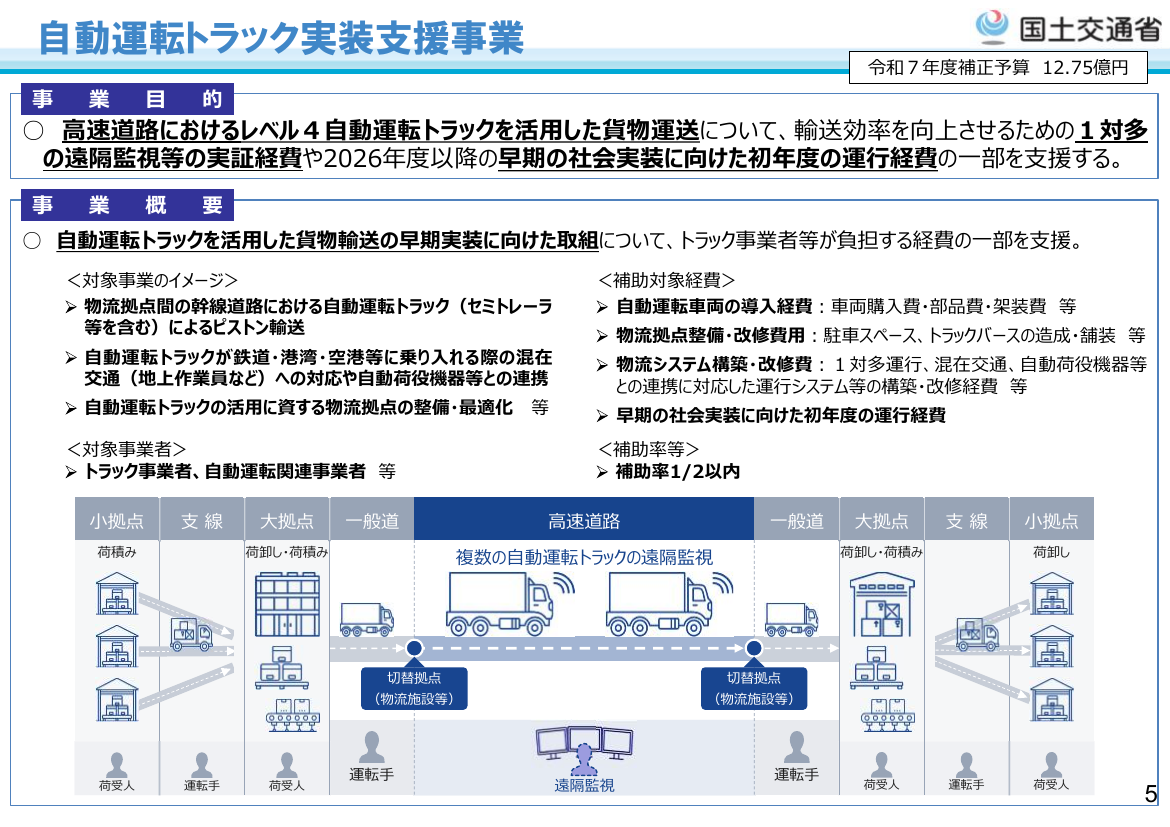Screen dimensions: 1170x827
Task: Click the 切替拠点(物流施設等) label at highway exit
Action: [754, 688]
